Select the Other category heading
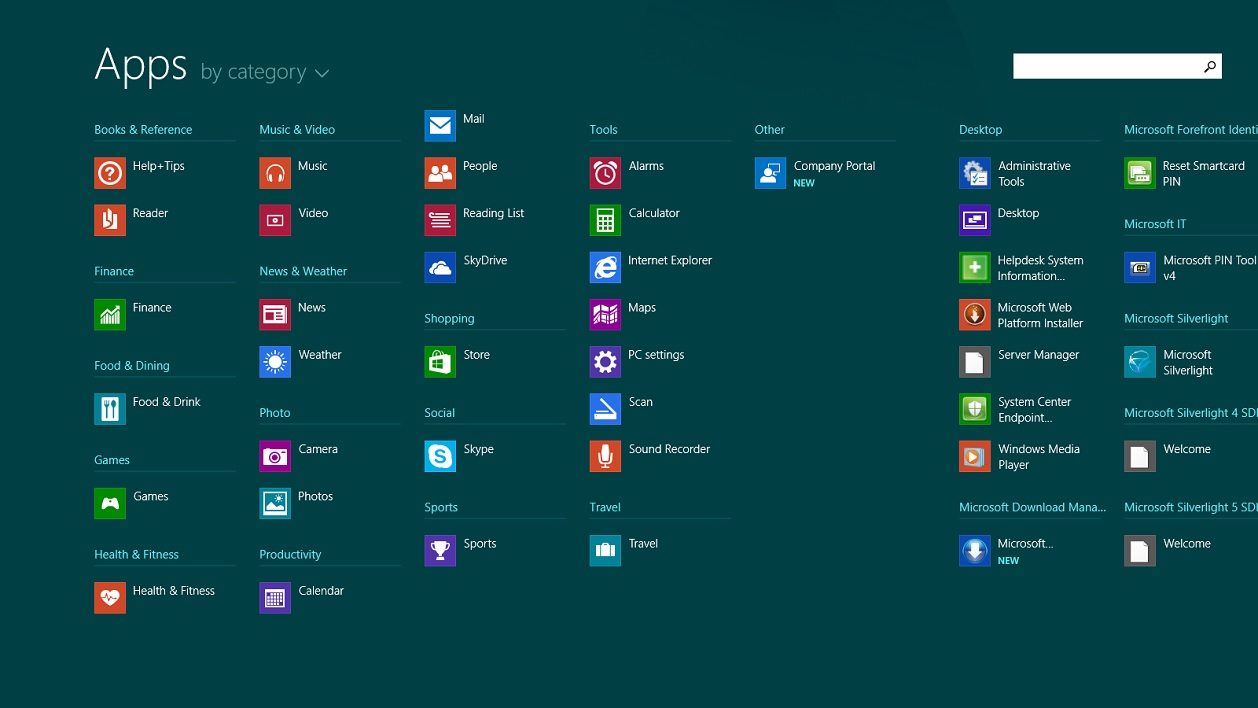The width and height of the screenshot is (1258, 708). tap(770, 130)
